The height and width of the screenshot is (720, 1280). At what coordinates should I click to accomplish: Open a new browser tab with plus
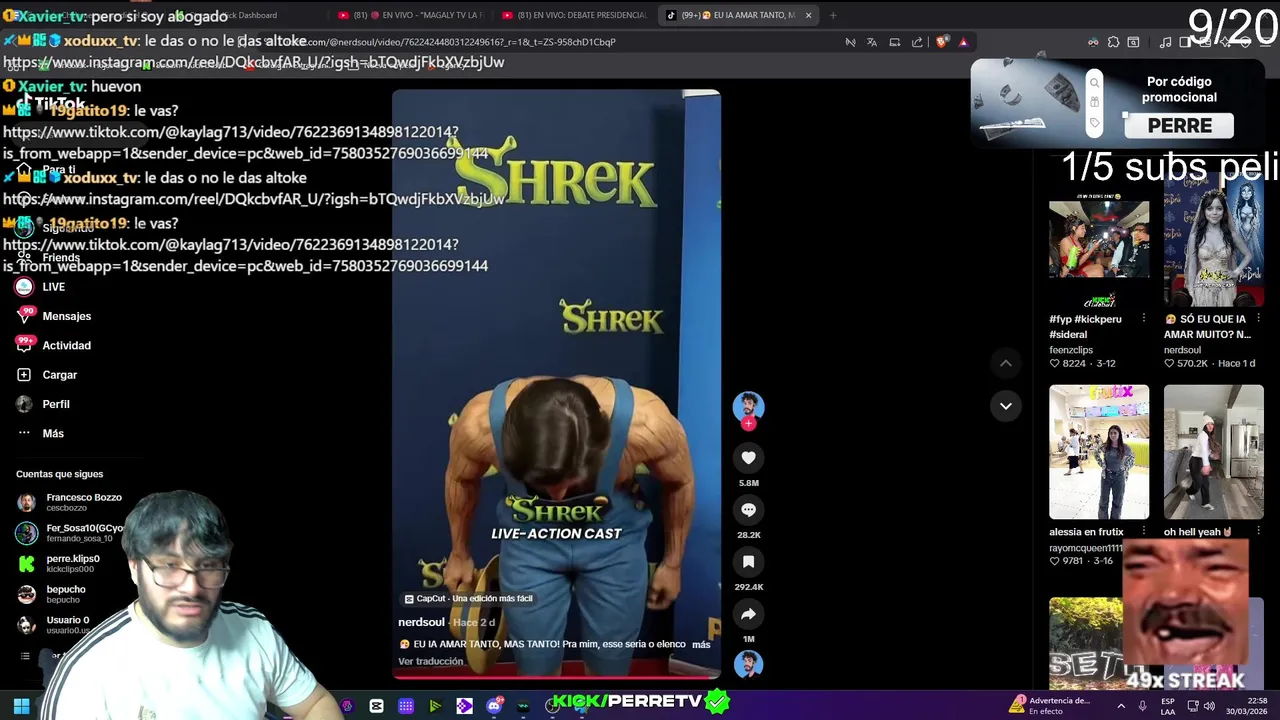[x=833, y=15]
